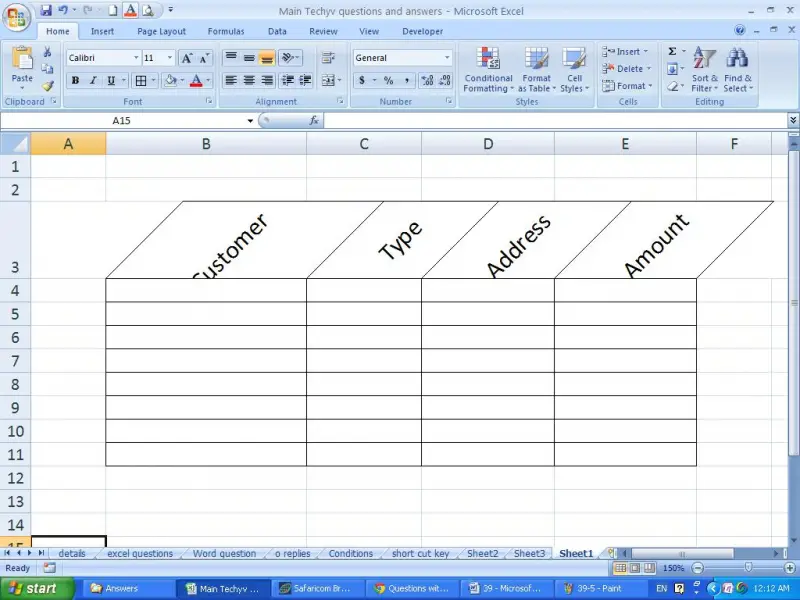The image size is (800, 600).
Task: Open the Windows start button
Action: coord(37,589)
